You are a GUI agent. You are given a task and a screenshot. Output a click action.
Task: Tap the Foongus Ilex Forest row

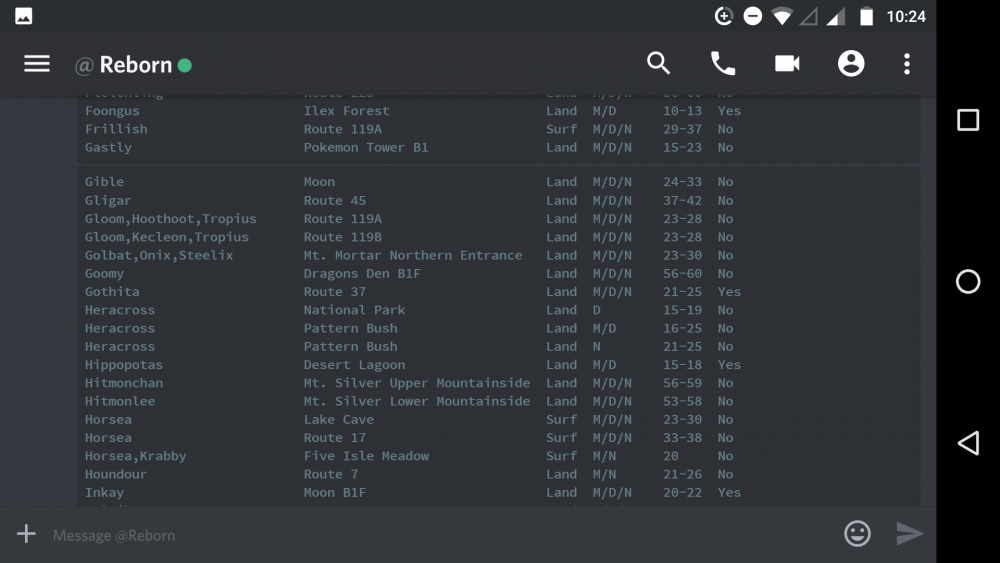click(410, 111)
